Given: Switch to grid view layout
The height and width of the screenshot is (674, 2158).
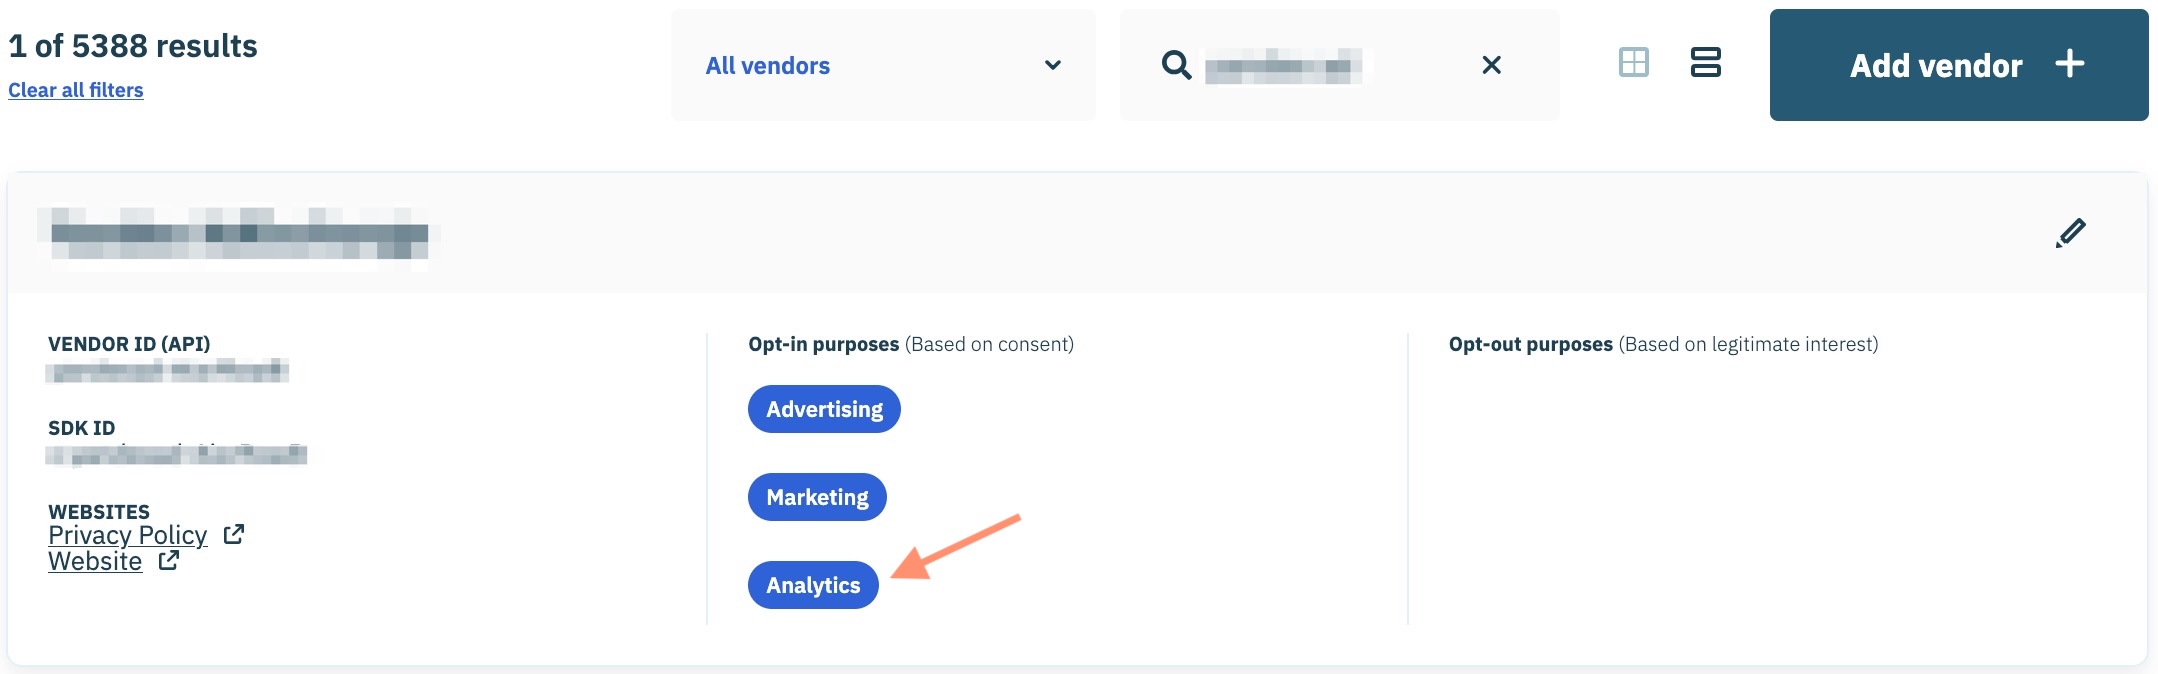Looking at the screenshot, I should [1633, 63].
